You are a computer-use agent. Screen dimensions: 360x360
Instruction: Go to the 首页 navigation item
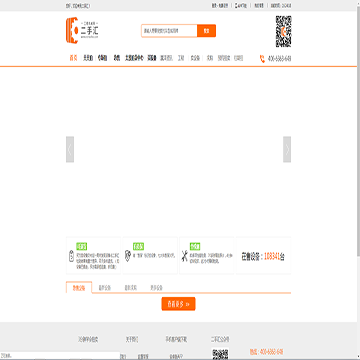coord(73,58)
